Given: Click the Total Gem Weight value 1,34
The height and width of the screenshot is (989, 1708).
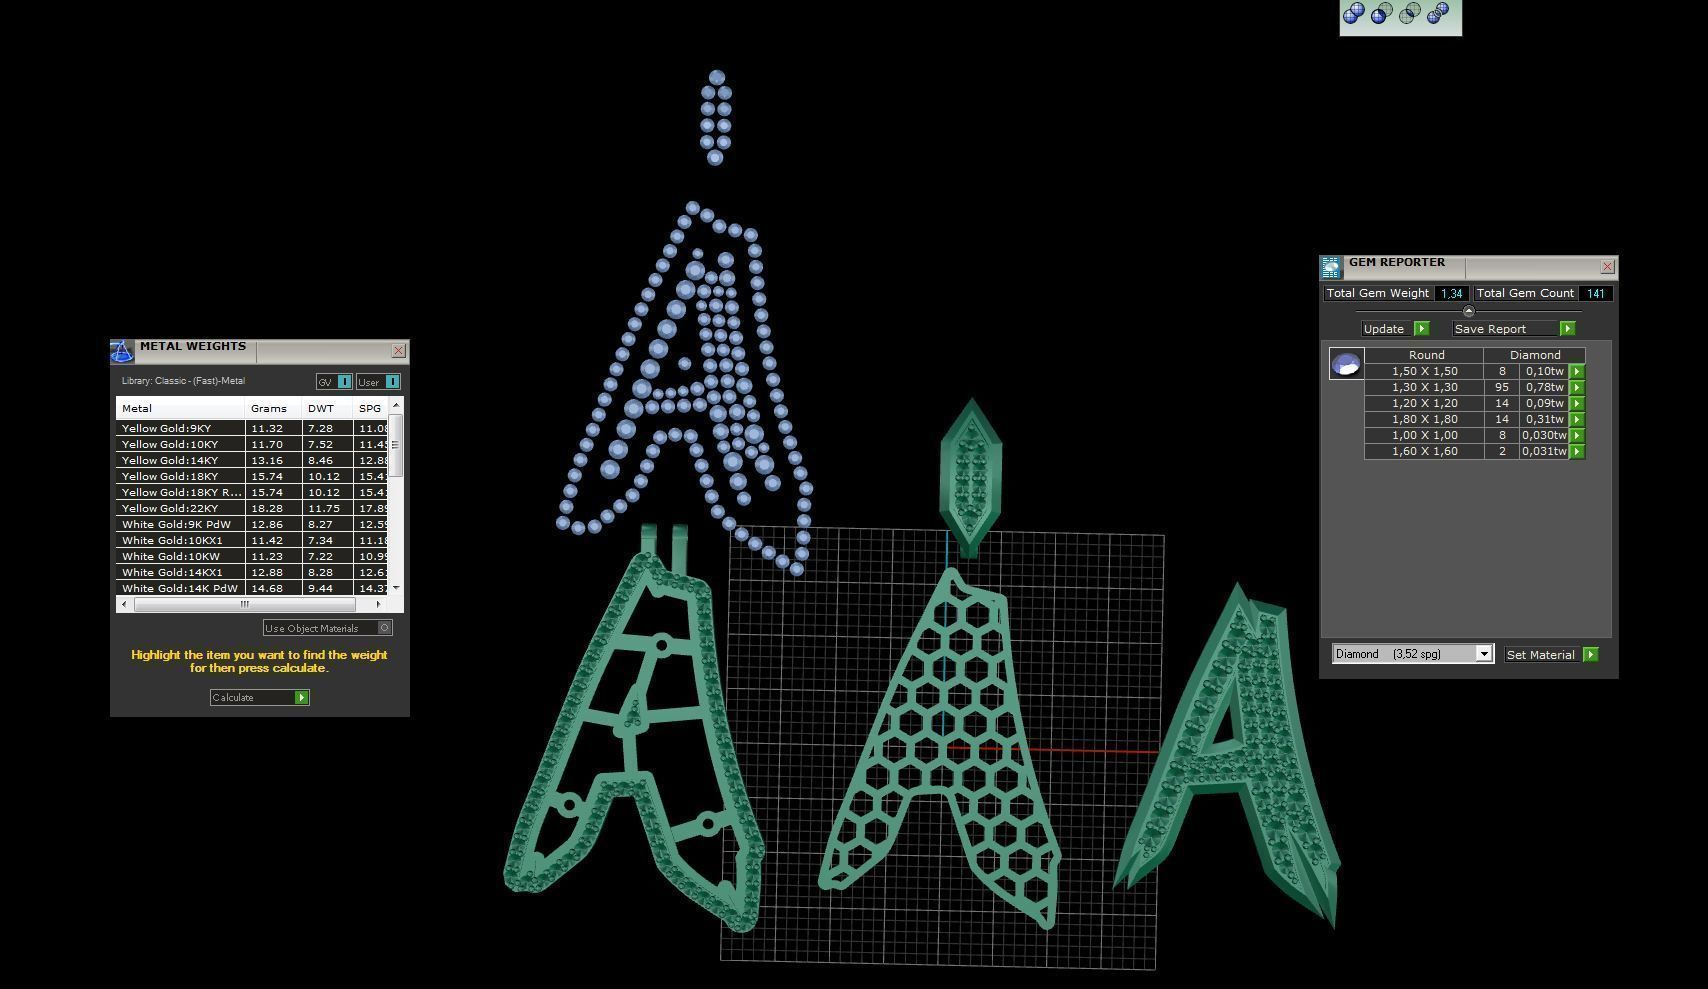Looking at the screenshot, I should tap(1451, 293).
